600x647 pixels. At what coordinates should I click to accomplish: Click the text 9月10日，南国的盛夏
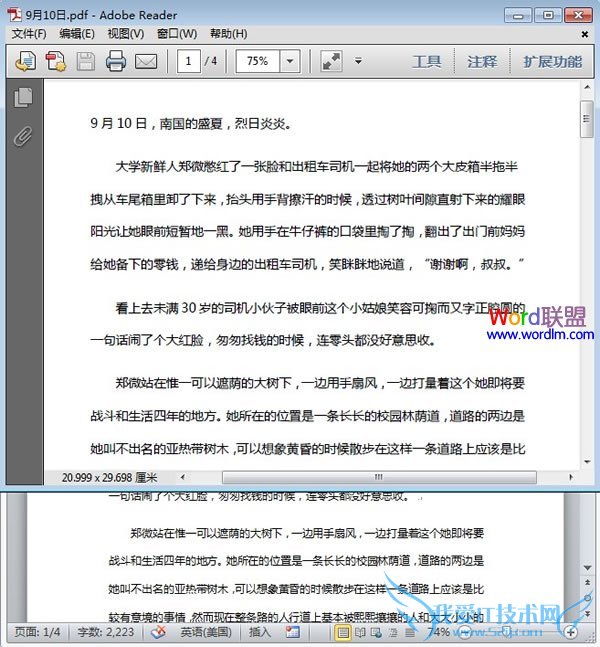(x=156, y=123)
